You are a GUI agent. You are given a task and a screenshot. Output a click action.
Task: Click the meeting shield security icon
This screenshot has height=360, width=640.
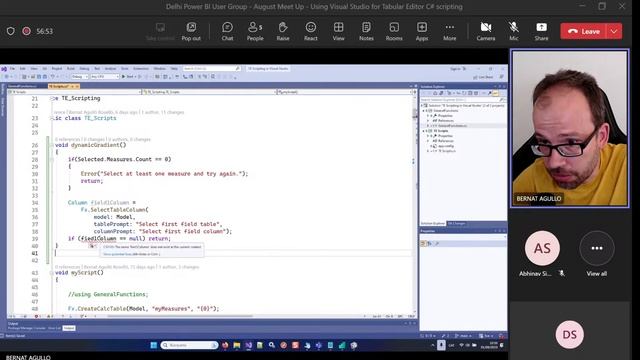point(11,31)
